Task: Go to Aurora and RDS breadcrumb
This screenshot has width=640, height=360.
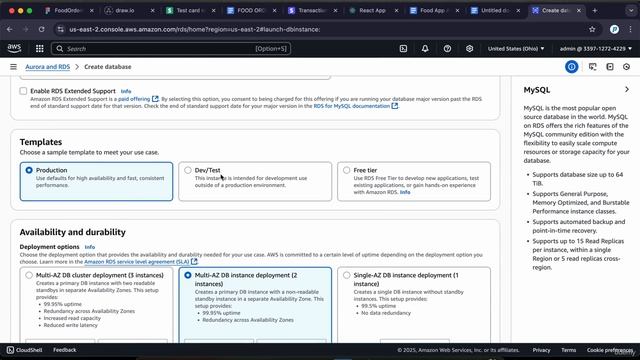Action: point(47,67)
